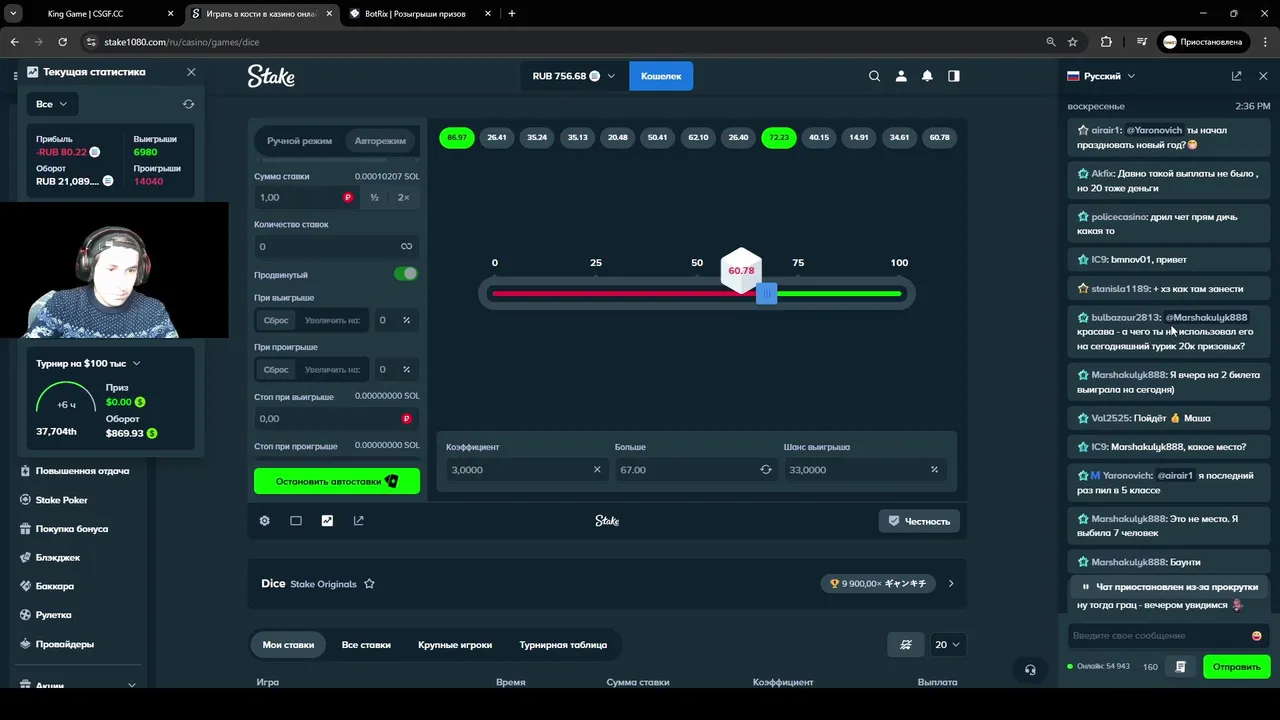
Task: Open the 20 rows-per-page dropdown
Action: (x=948, y=645)
